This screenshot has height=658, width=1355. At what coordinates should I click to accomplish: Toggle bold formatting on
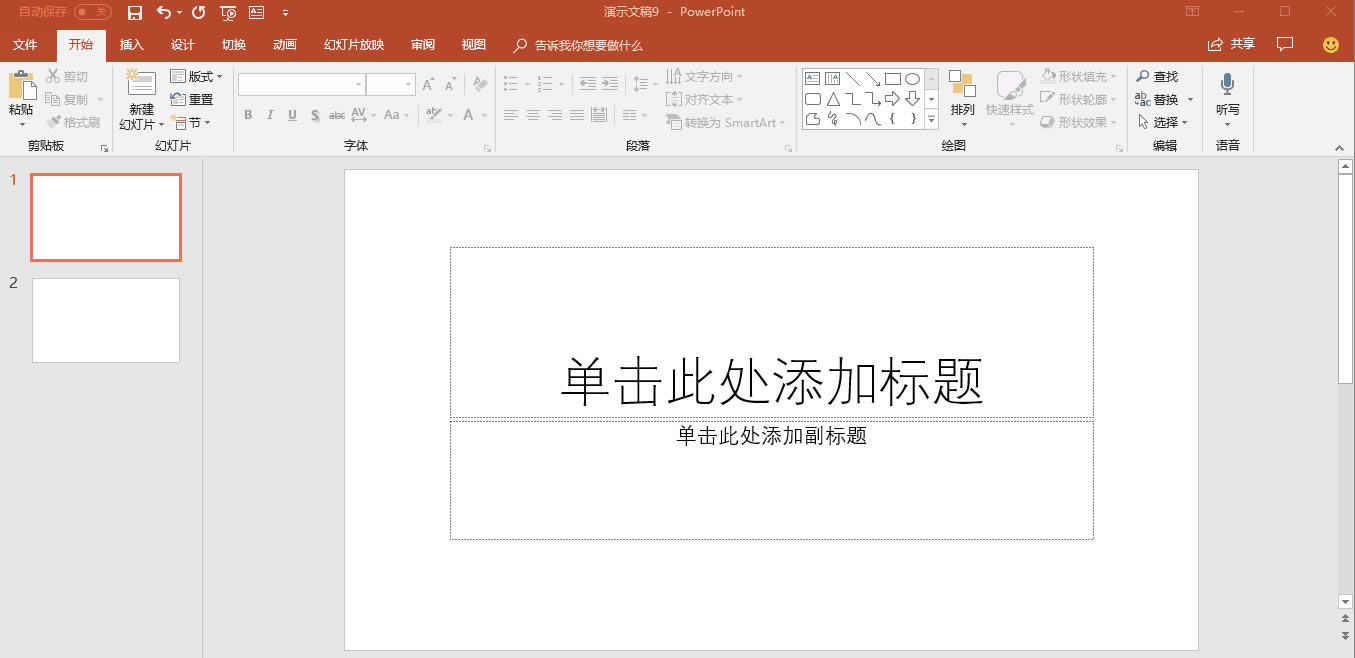click(x=247, y=115)
